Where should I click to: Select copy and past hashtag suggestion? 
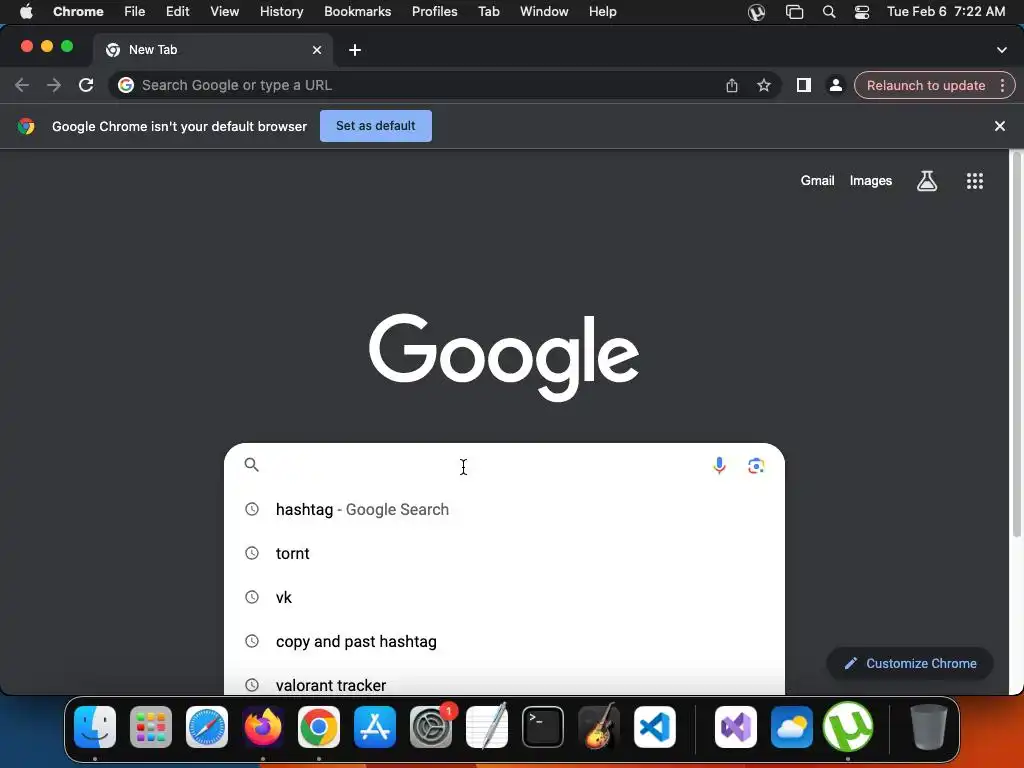[504, 641]
